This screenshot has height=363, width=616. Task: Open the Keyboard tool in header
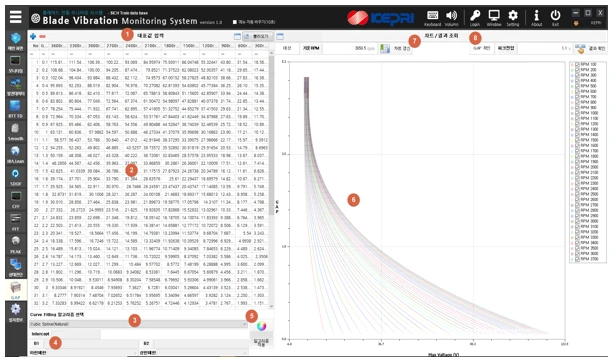(432, 18)
